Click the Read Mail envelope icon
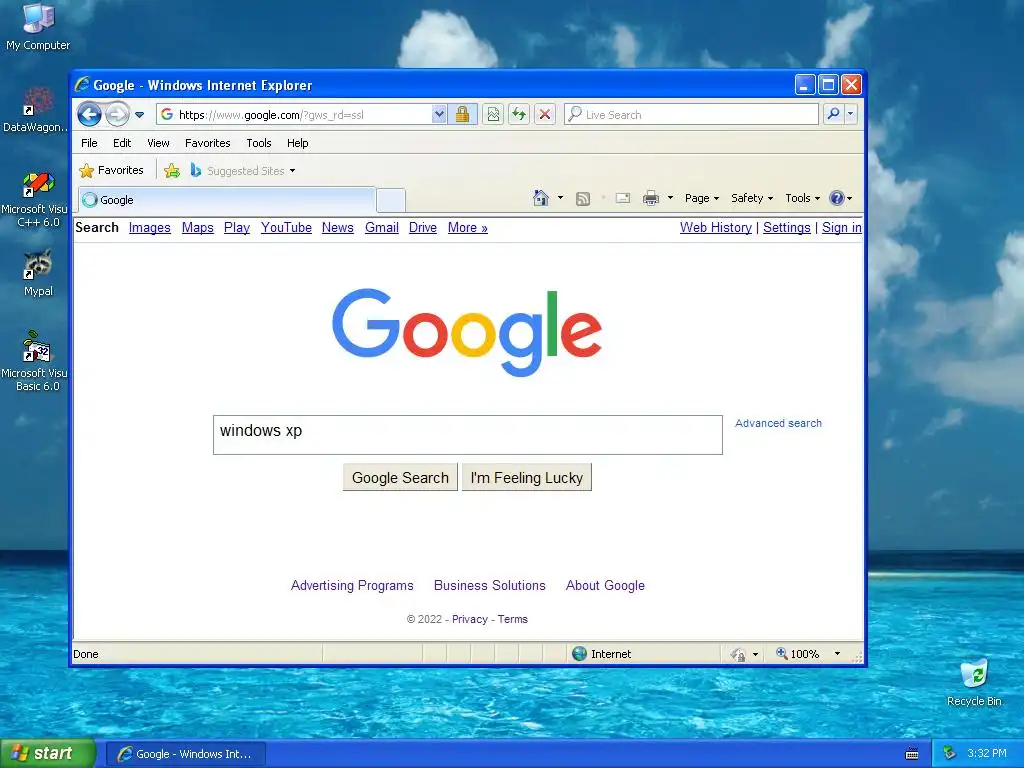Screen dimensions: 1024x768 623,198
